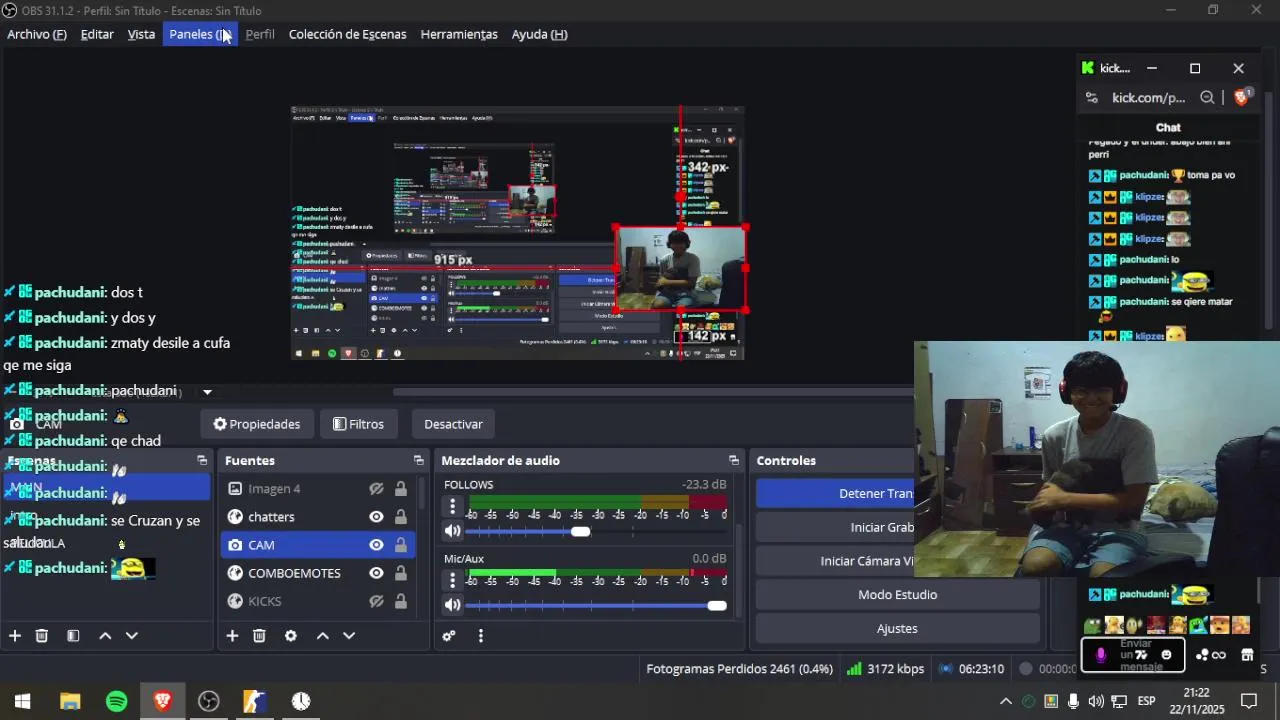Open Filtros for selected source
Viewport: 1280px width, 720px height.
(358, 424)
